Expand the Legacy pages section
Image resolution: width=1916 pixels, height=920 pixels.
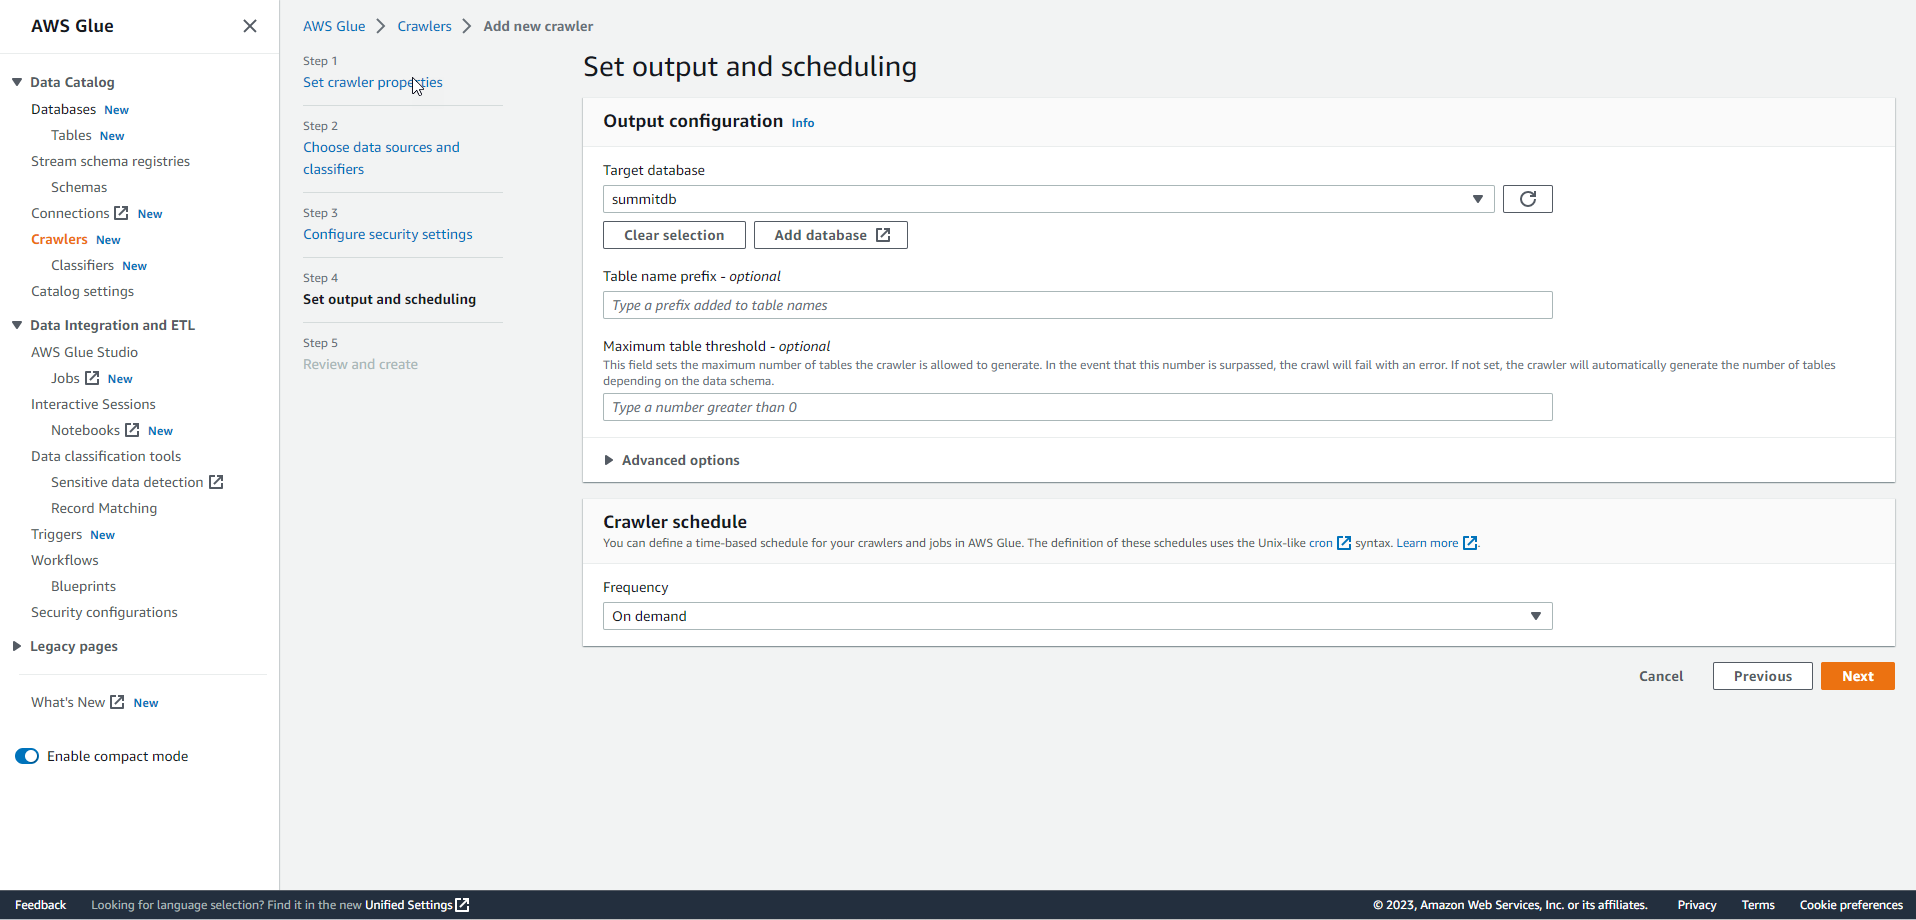click(x=17, y=646)
